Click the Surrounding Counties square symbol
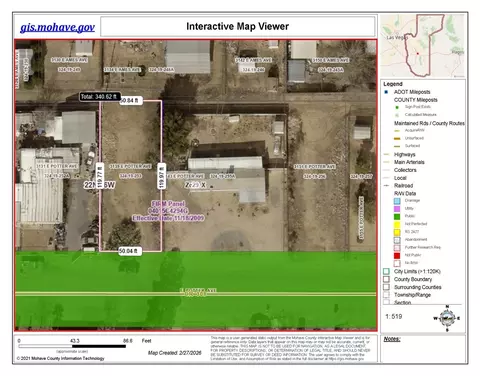Image resolution: width=480 pixels, height=376 pixels. pyautogui.click(x=386, y=287)
